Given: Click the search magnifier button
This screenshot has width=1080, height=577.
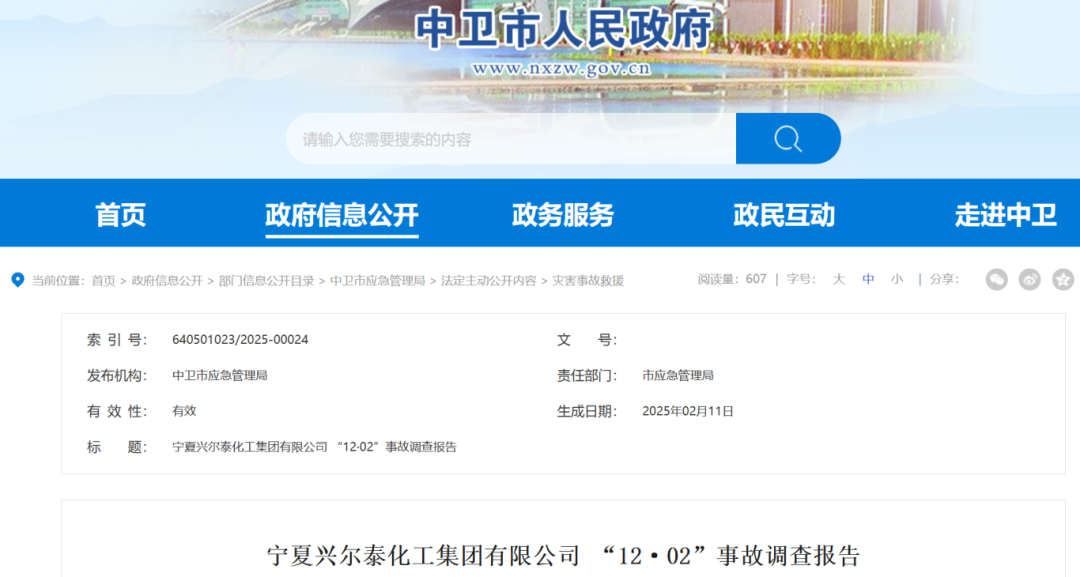Looking at the screenshot, I should [x=788, y=138].
